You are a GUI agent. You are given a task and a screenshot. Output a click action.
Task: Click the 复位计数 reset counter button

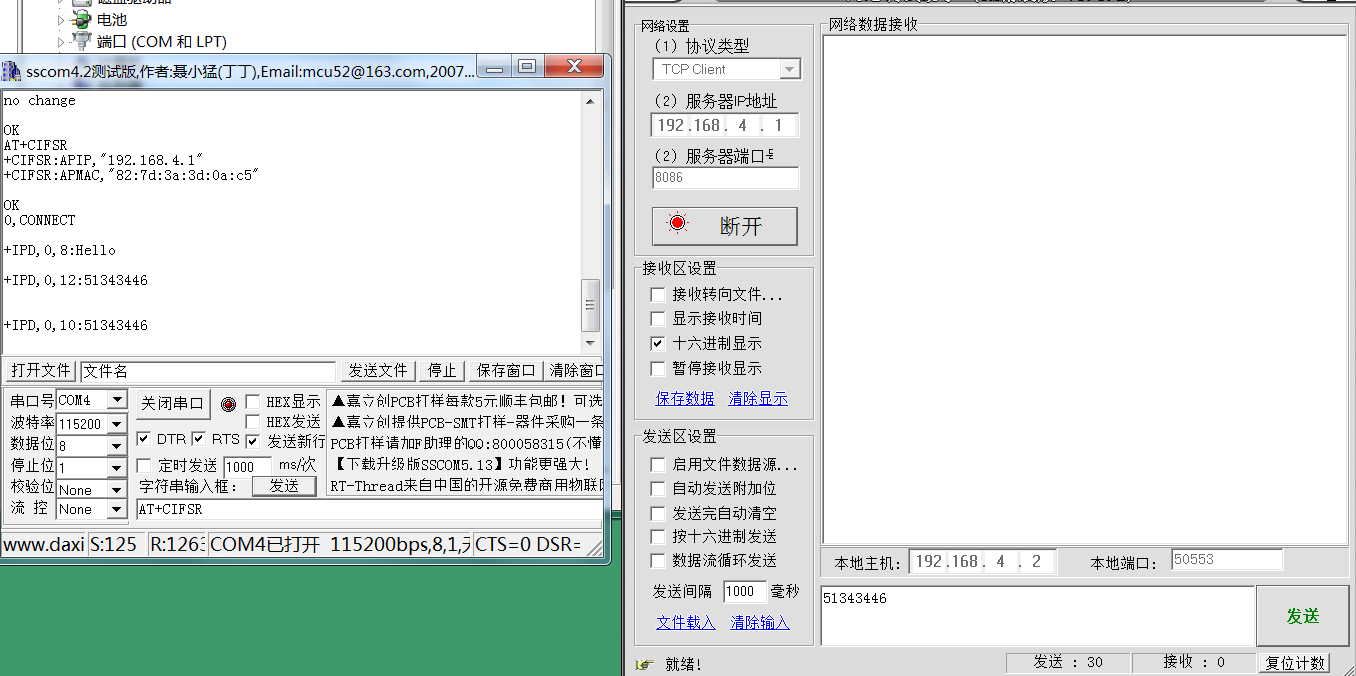[x=1295, y=663]
